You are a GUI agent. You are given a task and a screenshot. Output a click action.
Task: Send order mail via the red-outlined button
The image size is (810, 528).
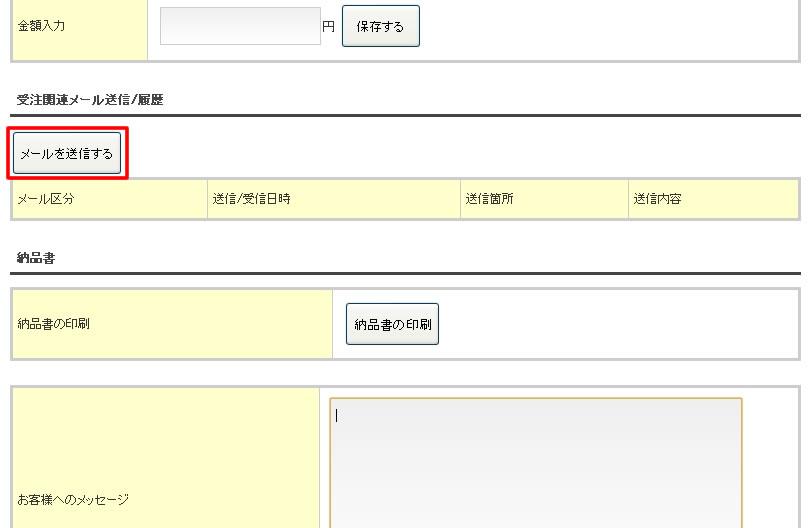67,154
